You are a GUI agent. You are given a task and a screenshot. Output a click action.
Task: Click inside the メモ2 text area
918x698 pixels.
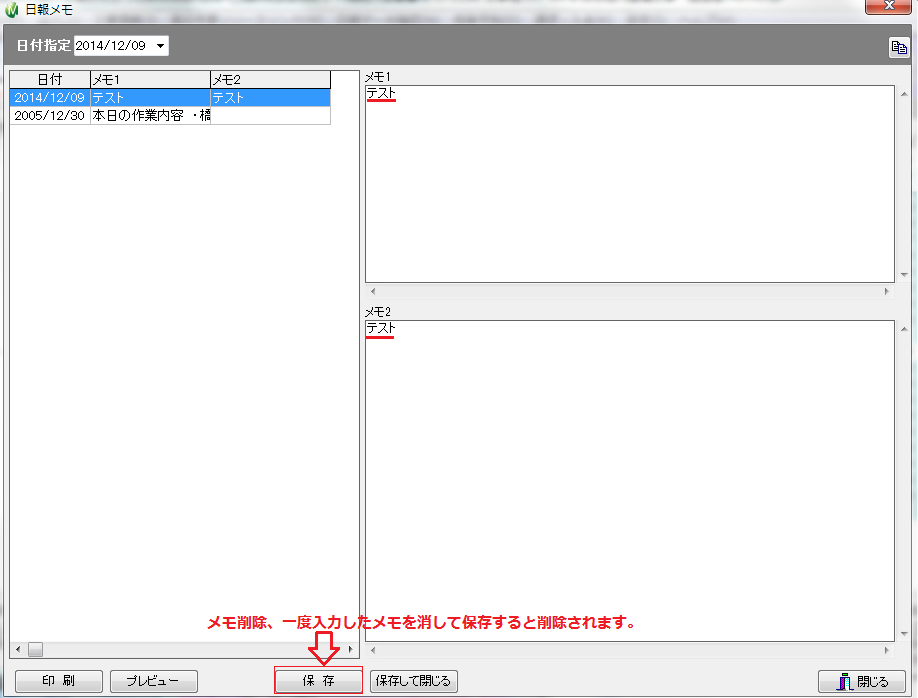[630, 481]
